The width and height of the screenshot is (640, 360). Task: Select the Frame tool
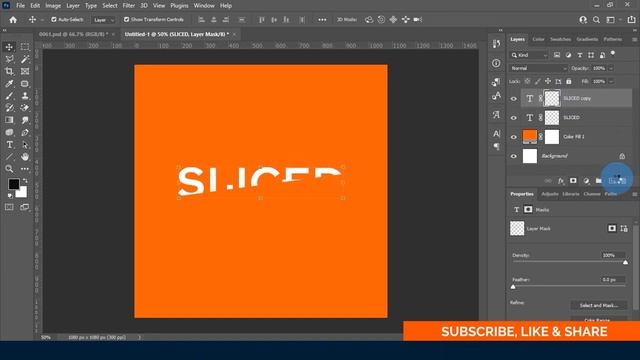(25, 71)
